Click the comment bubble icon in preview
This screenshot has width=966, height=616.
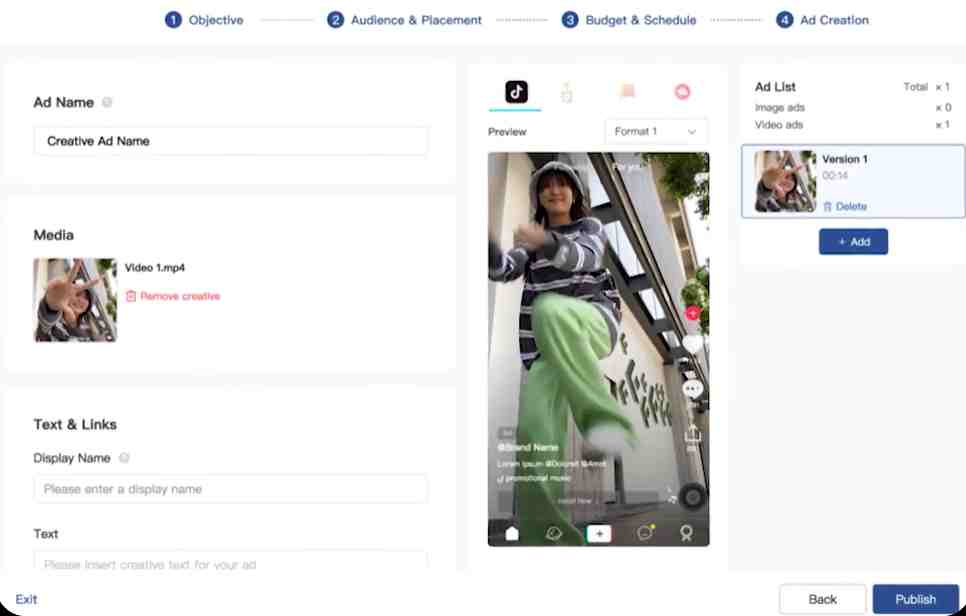tap(693, 389)
